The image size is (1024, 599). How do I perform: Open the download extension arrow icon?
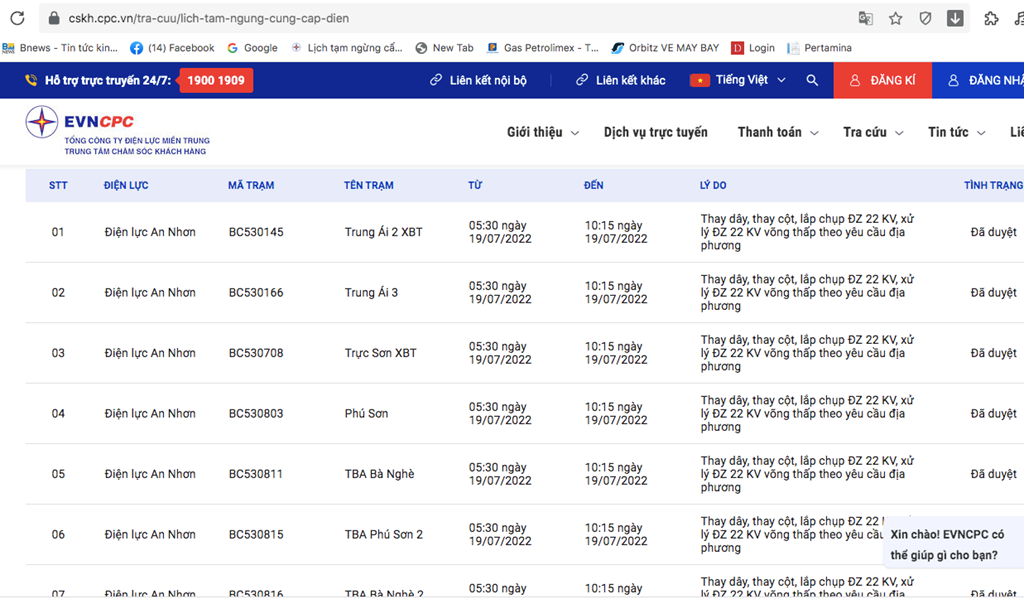tap(955, 18)
